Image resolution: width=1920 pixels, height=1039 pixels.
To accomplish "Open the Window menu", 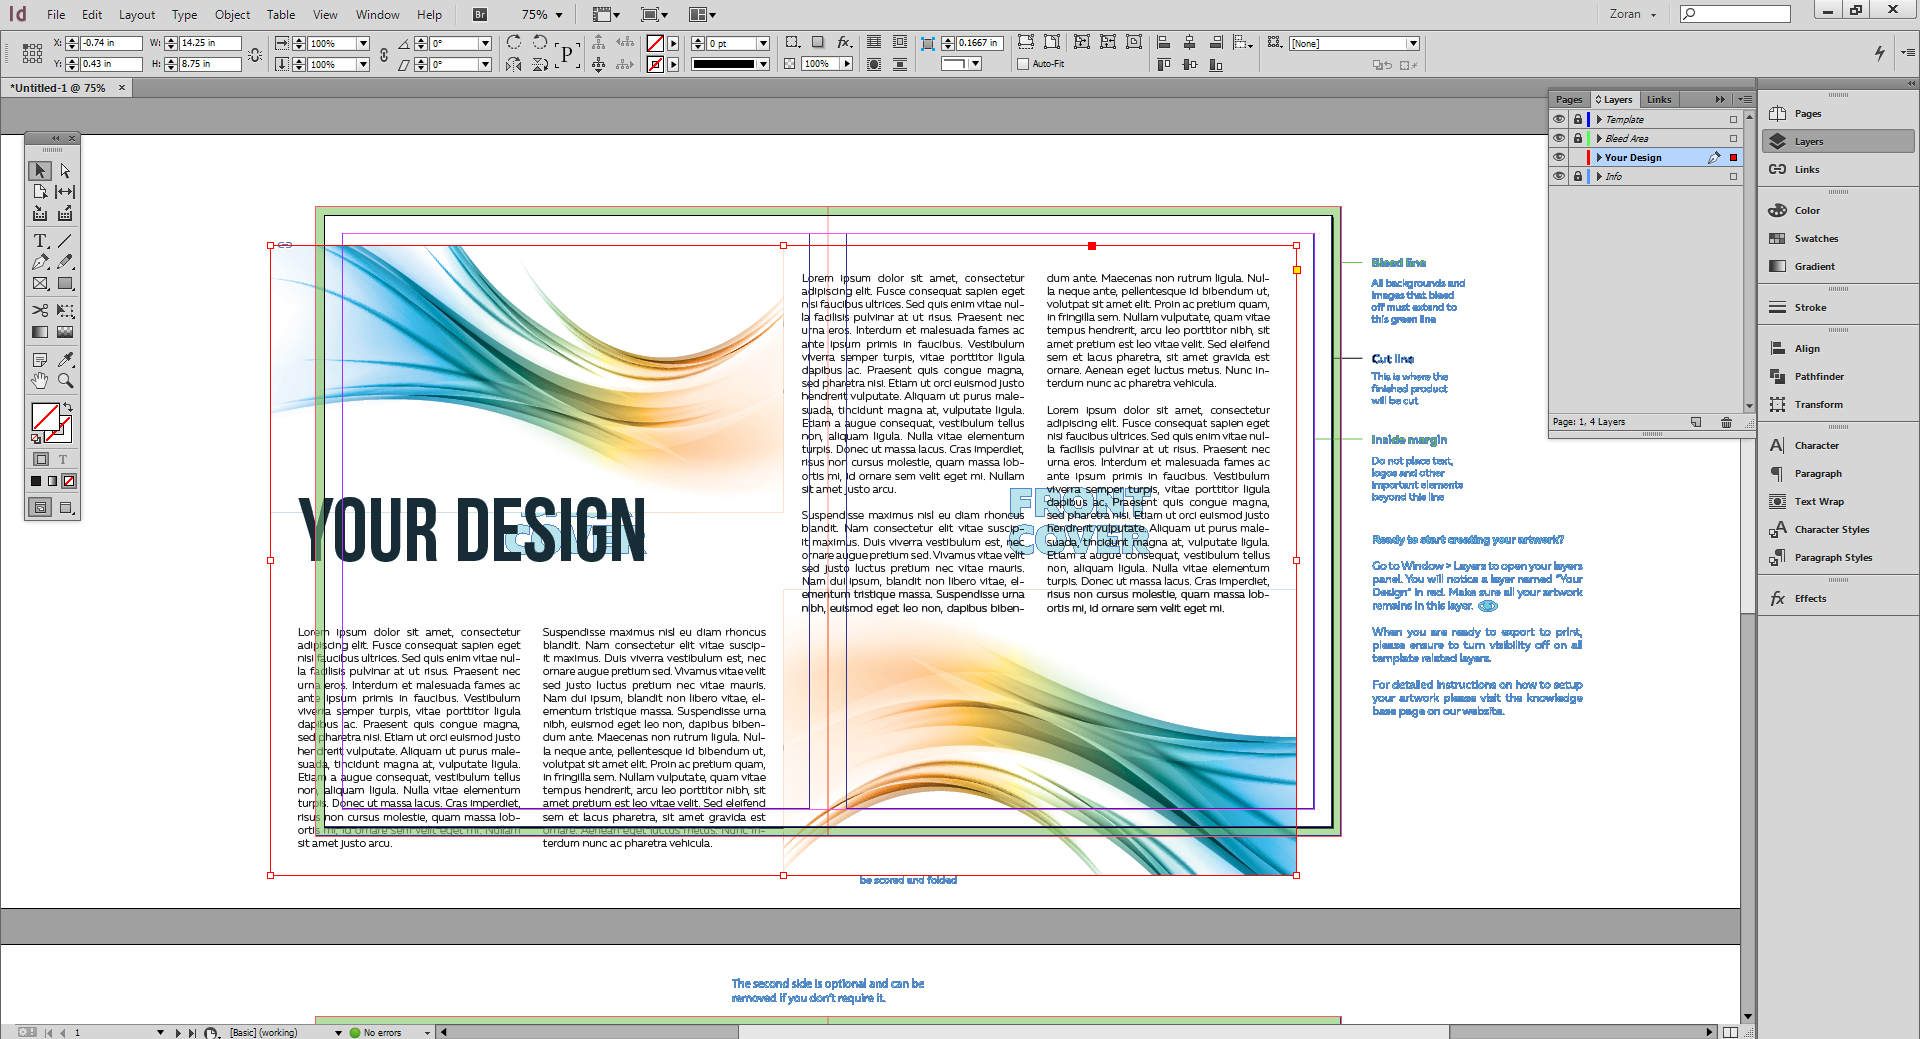I will point(377,14).
